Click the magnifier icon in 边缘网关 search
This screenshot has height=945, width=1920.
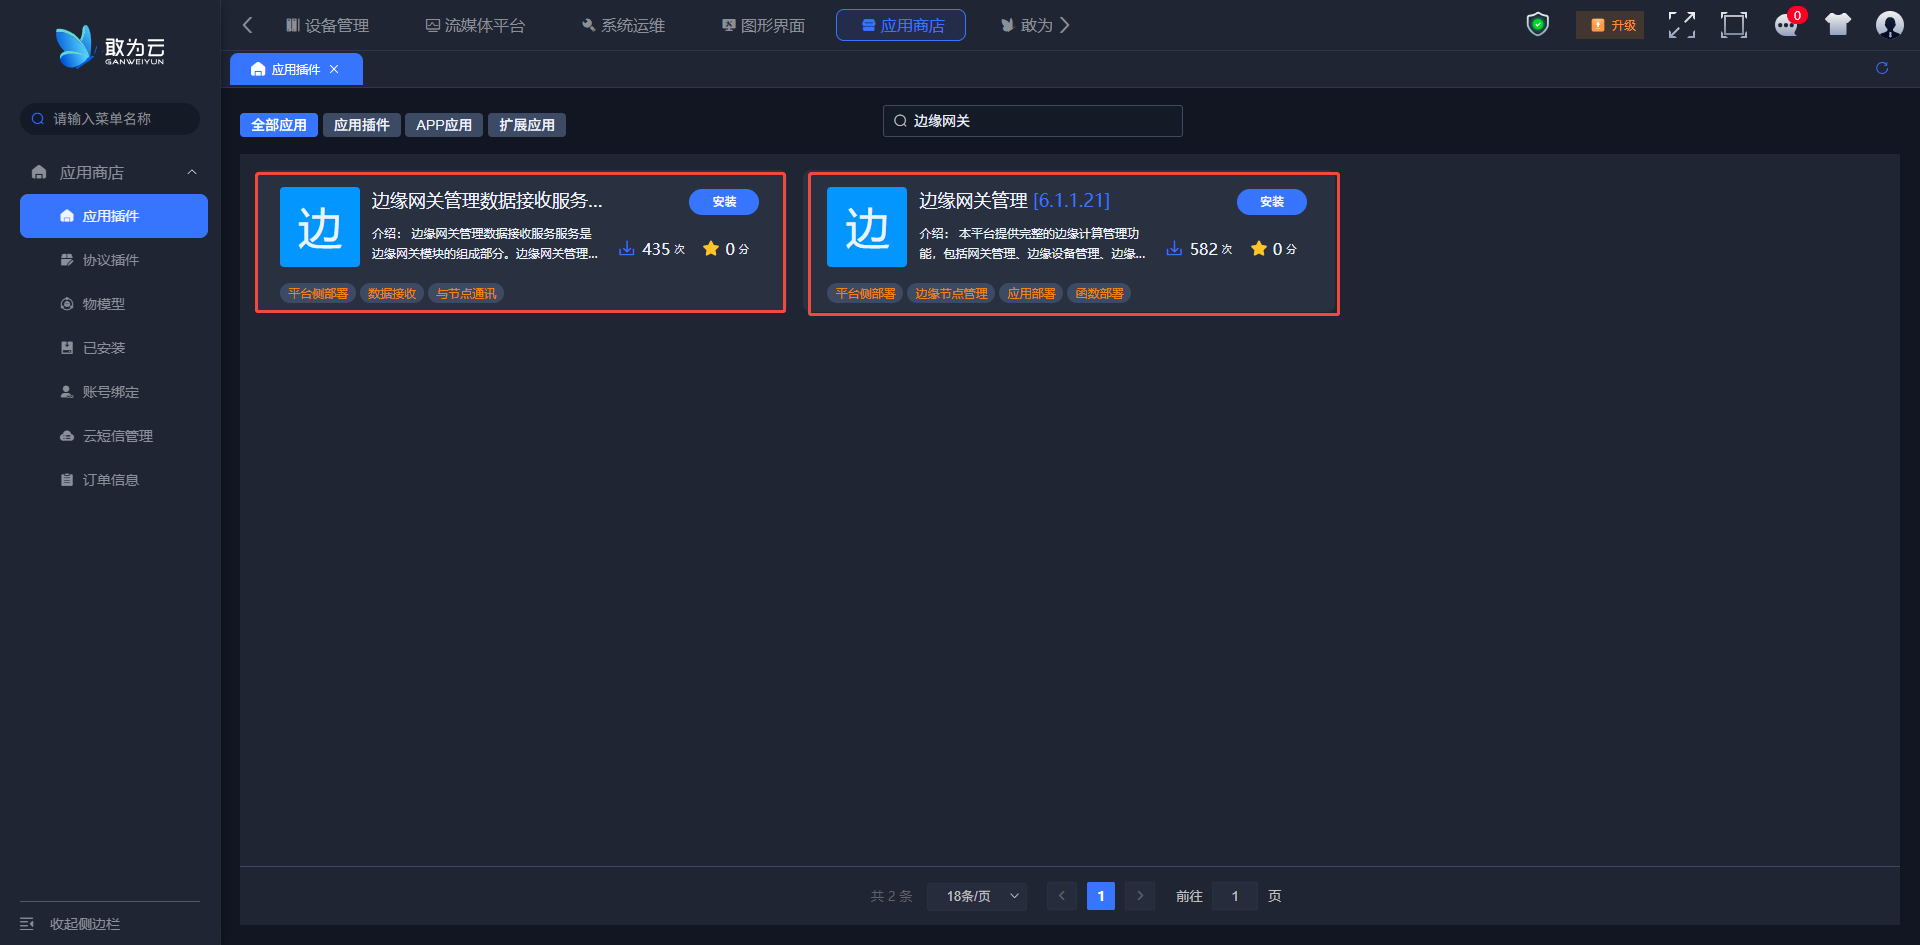coord(900,121)
